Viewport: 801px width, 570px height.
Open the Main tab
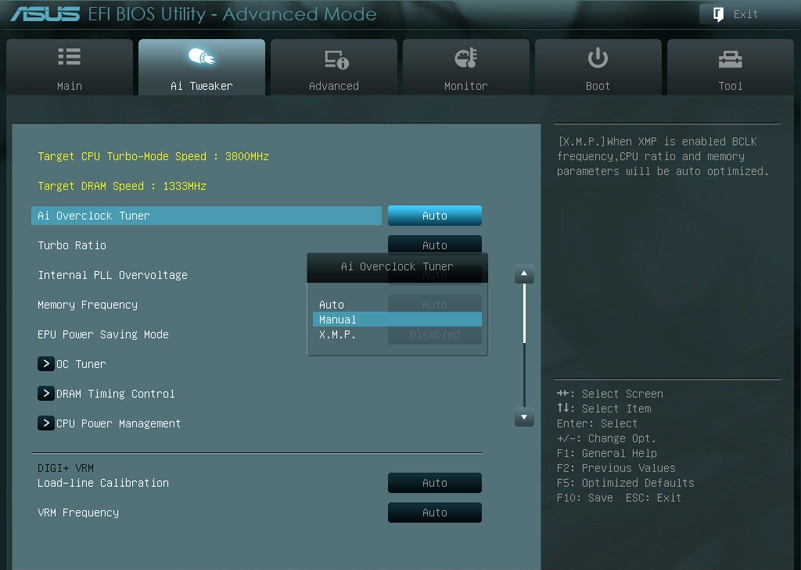coord(69,67)
